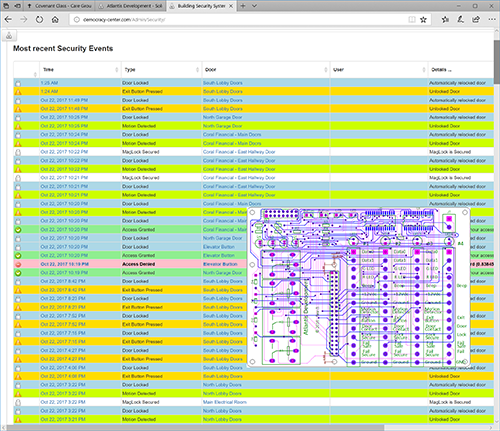Sort the table by the Type column
Screen dimensions: 500x431
pos(161,70)
